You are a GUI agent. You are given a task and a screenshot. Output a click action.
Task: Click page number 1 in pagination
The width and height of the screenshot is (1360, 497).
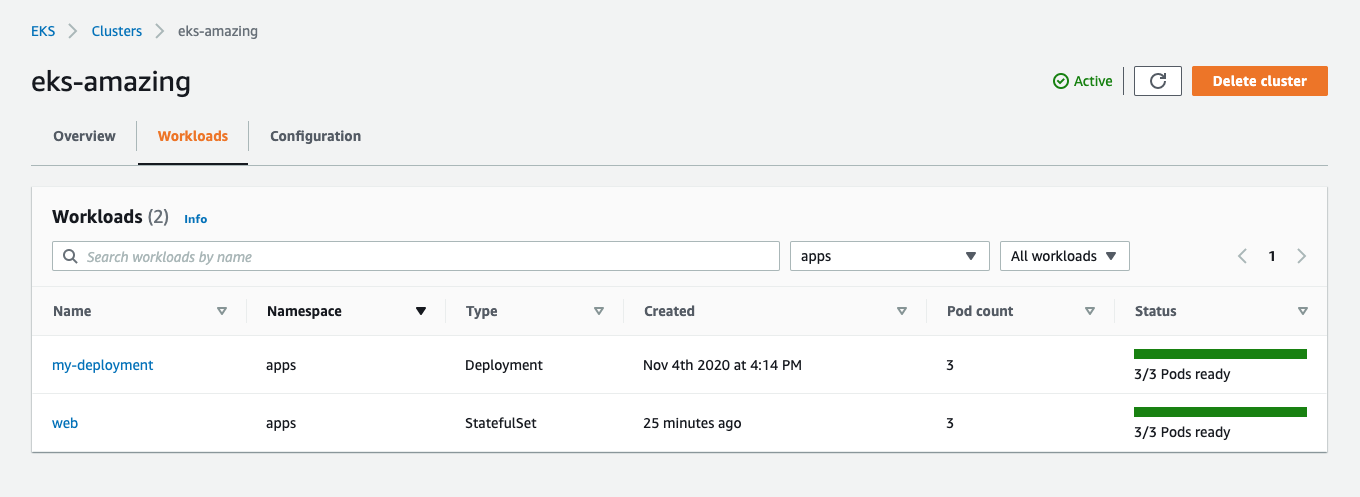[1272, 256]
